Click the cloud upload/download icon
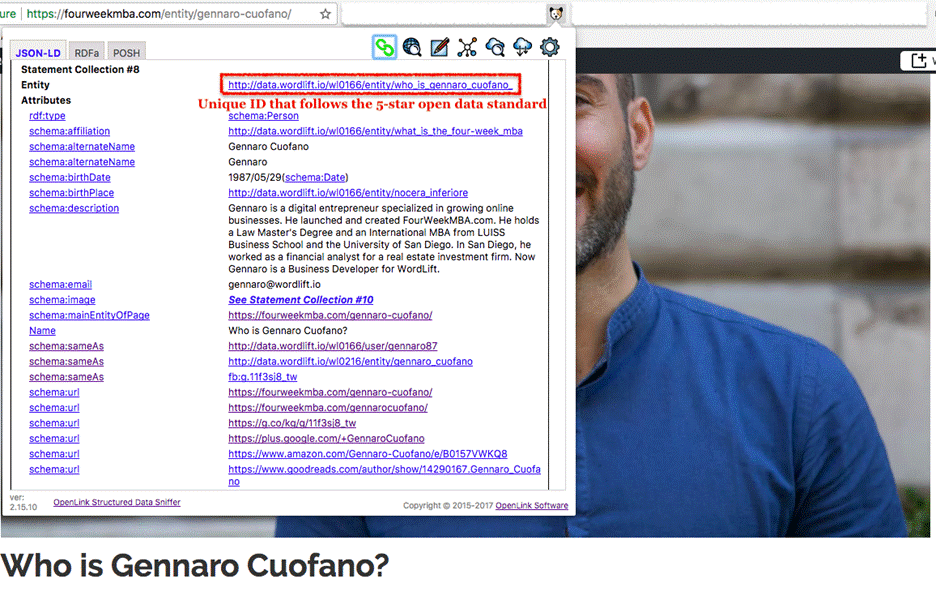The height and width of the screenshot is (596, 936). coord(522,47)
